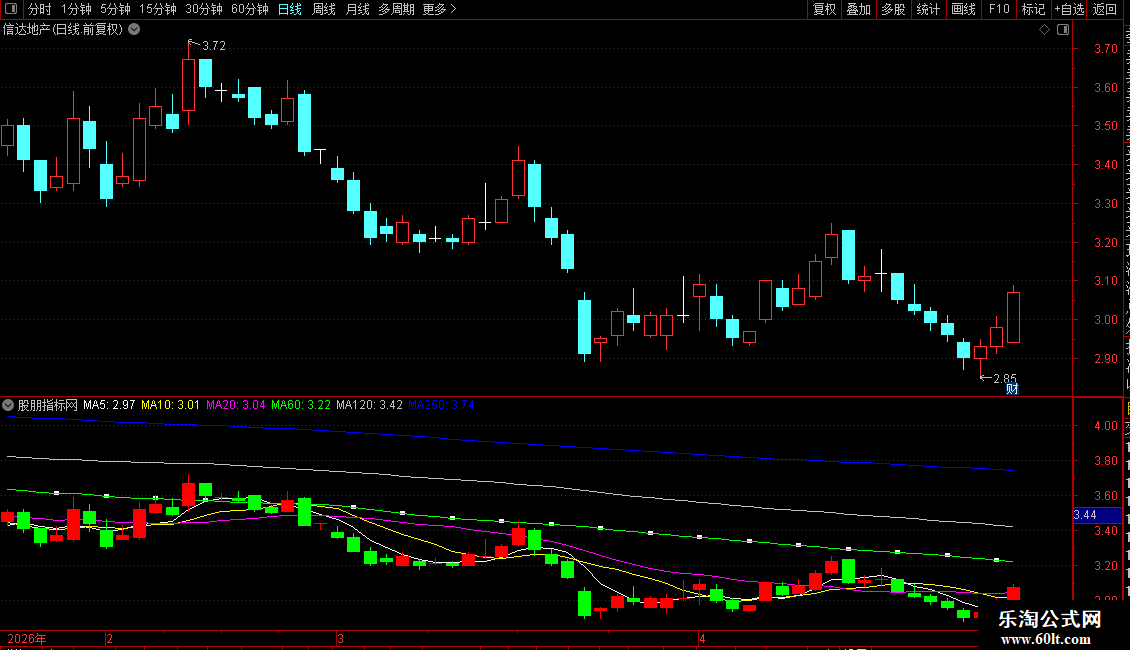The image size is (1130, 650).
Task: Click the MA20: 3.04 indicator label
Action: pos(236,405)
